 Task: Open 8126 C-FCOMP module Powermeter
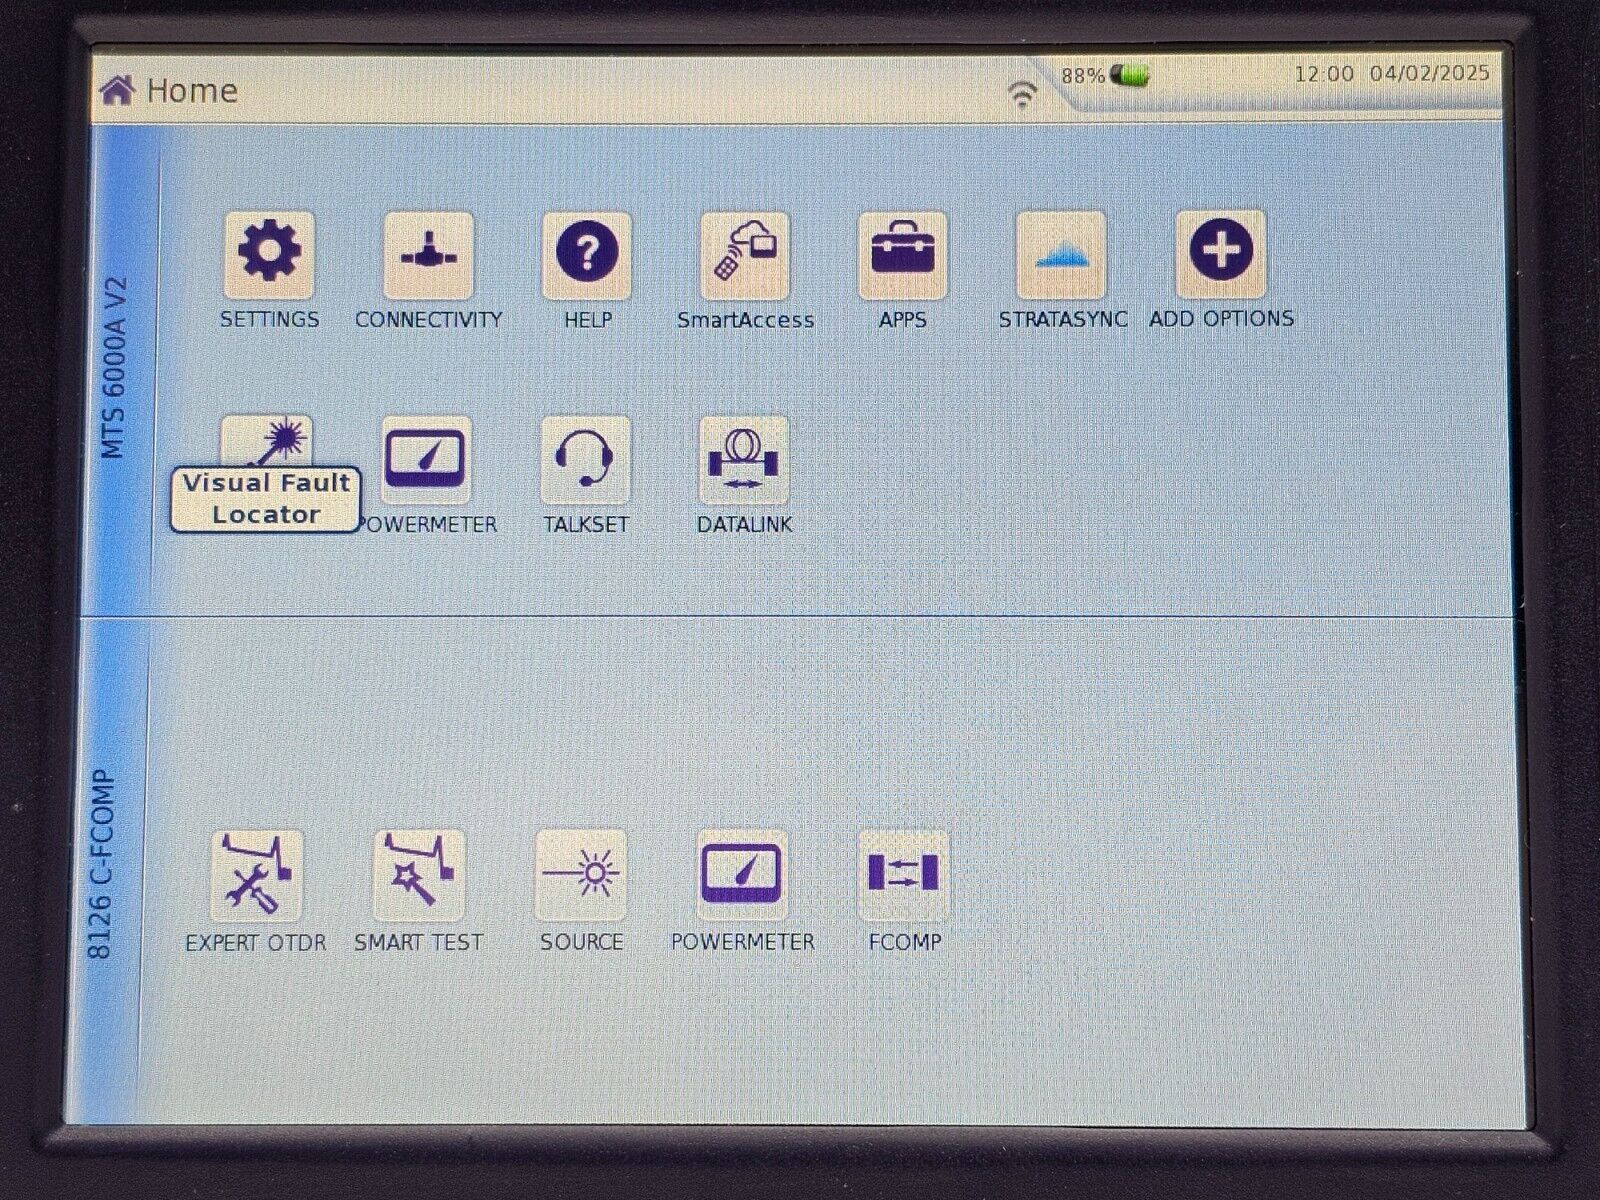click(x=742, y=874)
